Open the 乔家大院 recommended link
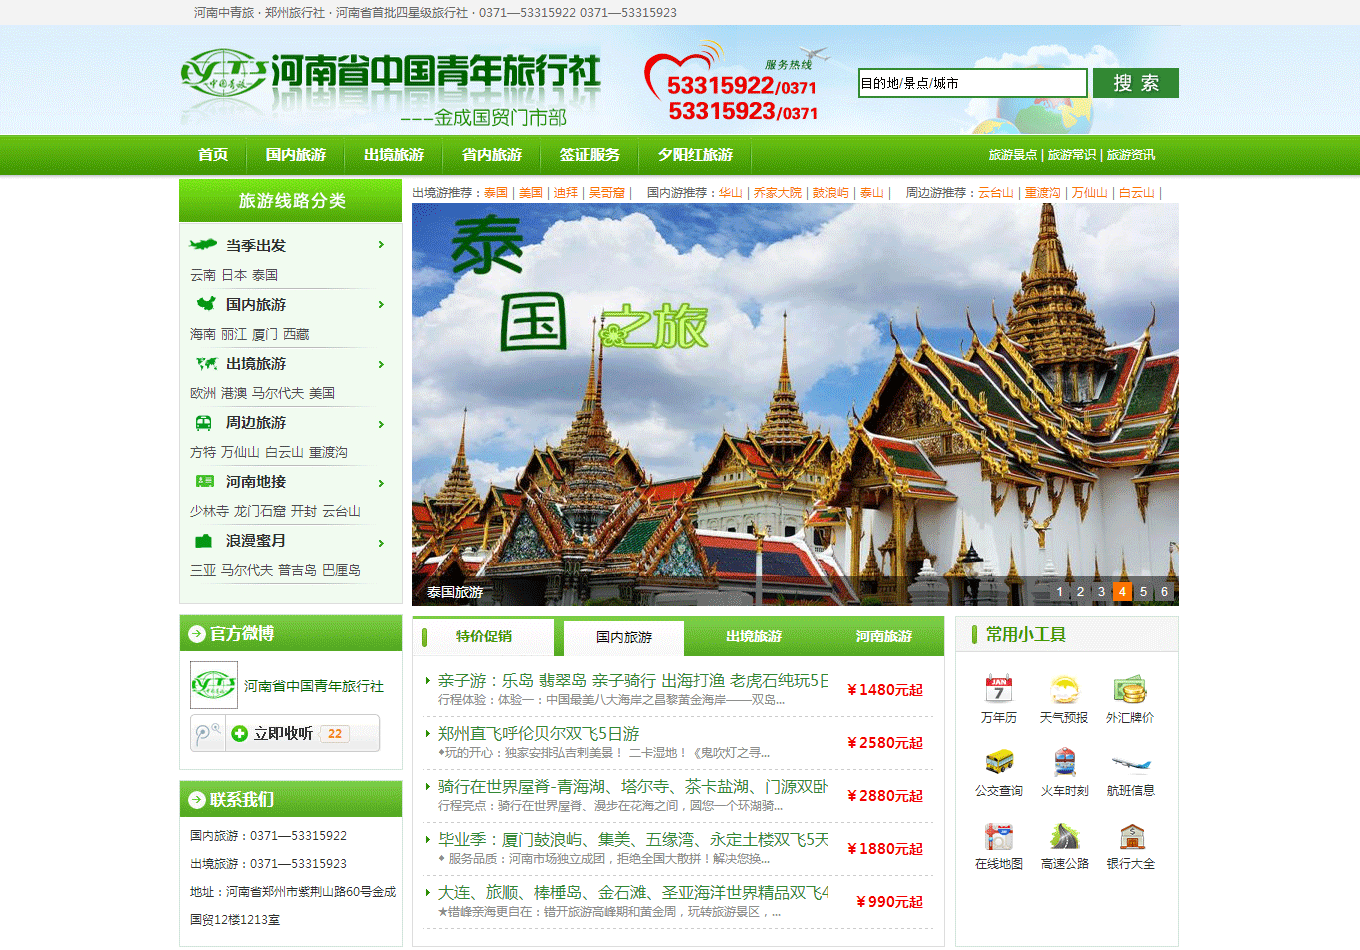 [x=777, y=193]
